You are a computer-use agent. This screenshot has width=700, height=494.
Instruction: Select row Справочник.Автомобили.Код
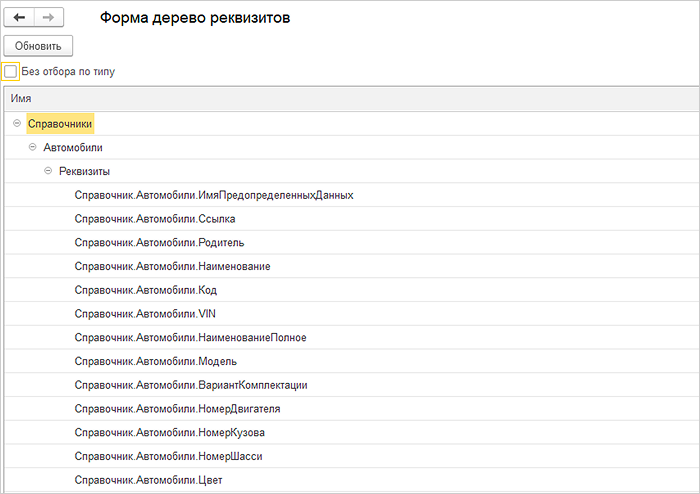point(351,290)
